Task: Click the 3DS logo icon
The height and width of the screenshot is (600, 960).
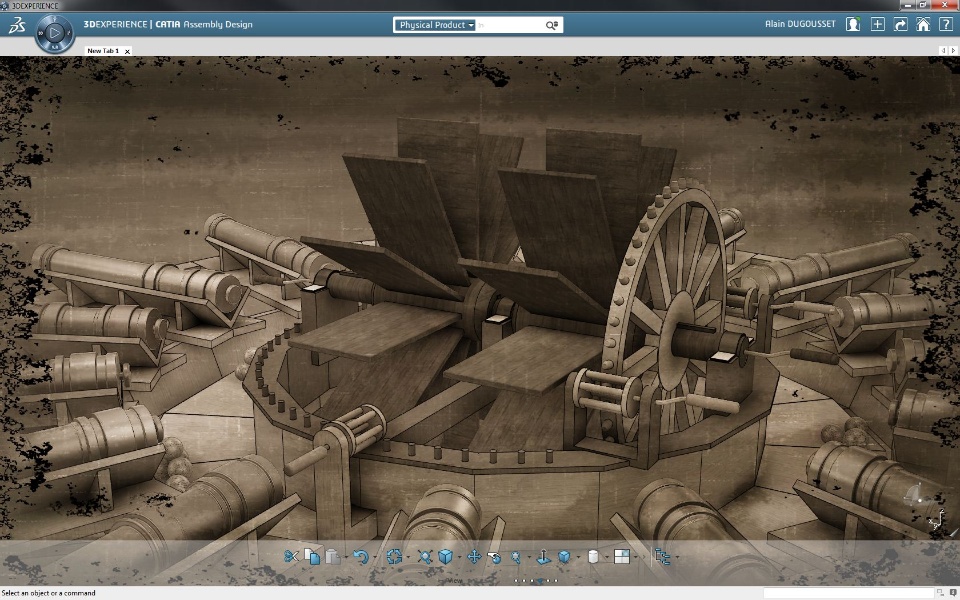Action: pyautogui.click(x=17, y=25)
